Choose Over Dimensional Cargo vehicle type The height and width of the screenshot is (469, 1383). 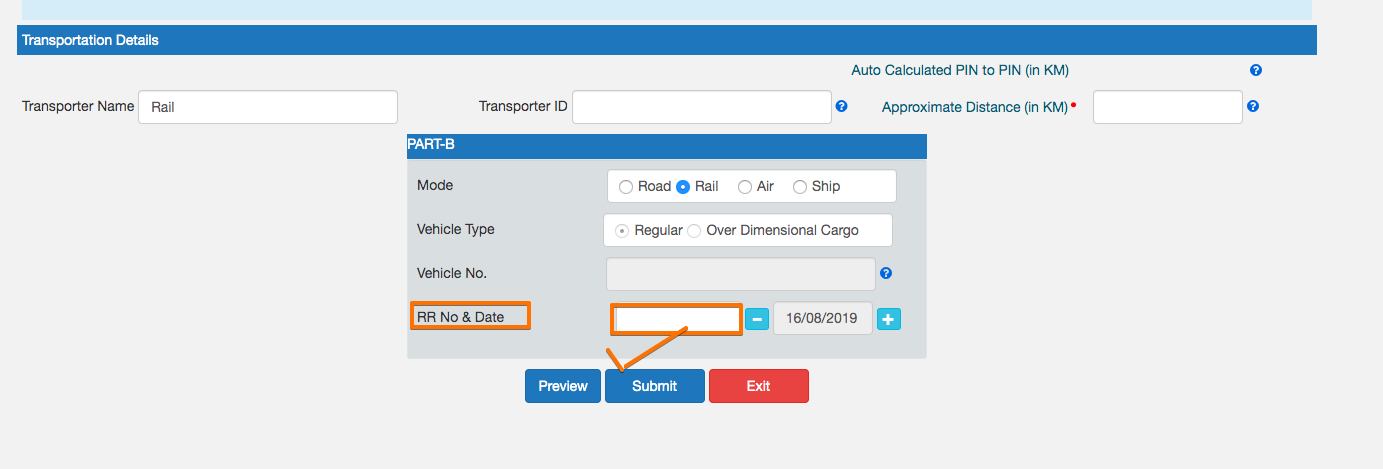click(694, 230)
